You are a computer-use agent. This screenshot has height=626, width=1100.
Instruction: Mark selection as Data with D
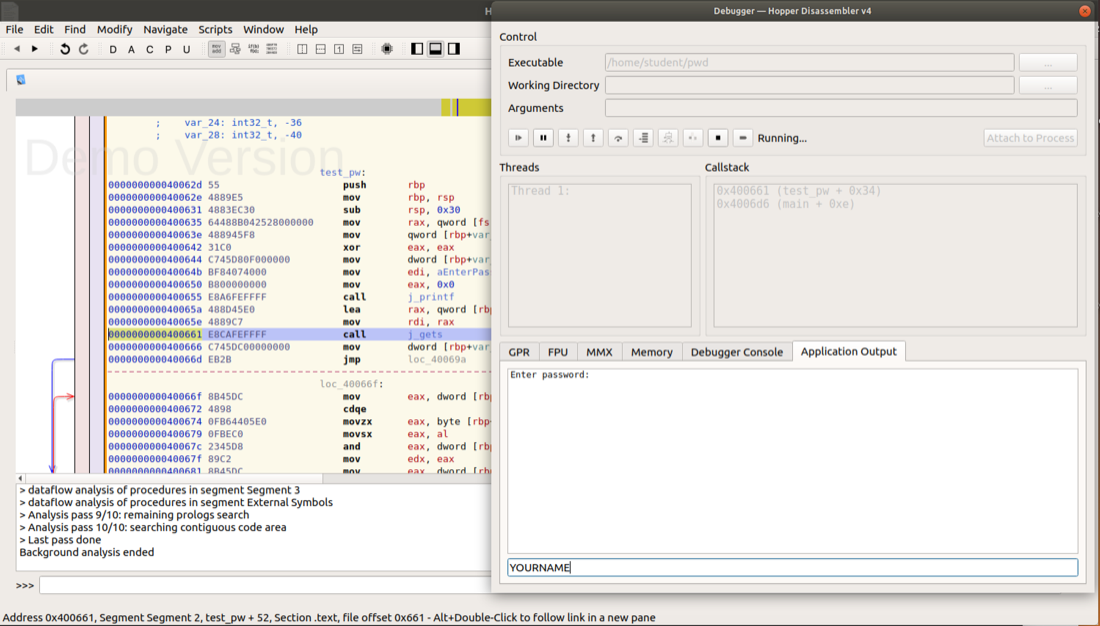[x=113, y=49]
